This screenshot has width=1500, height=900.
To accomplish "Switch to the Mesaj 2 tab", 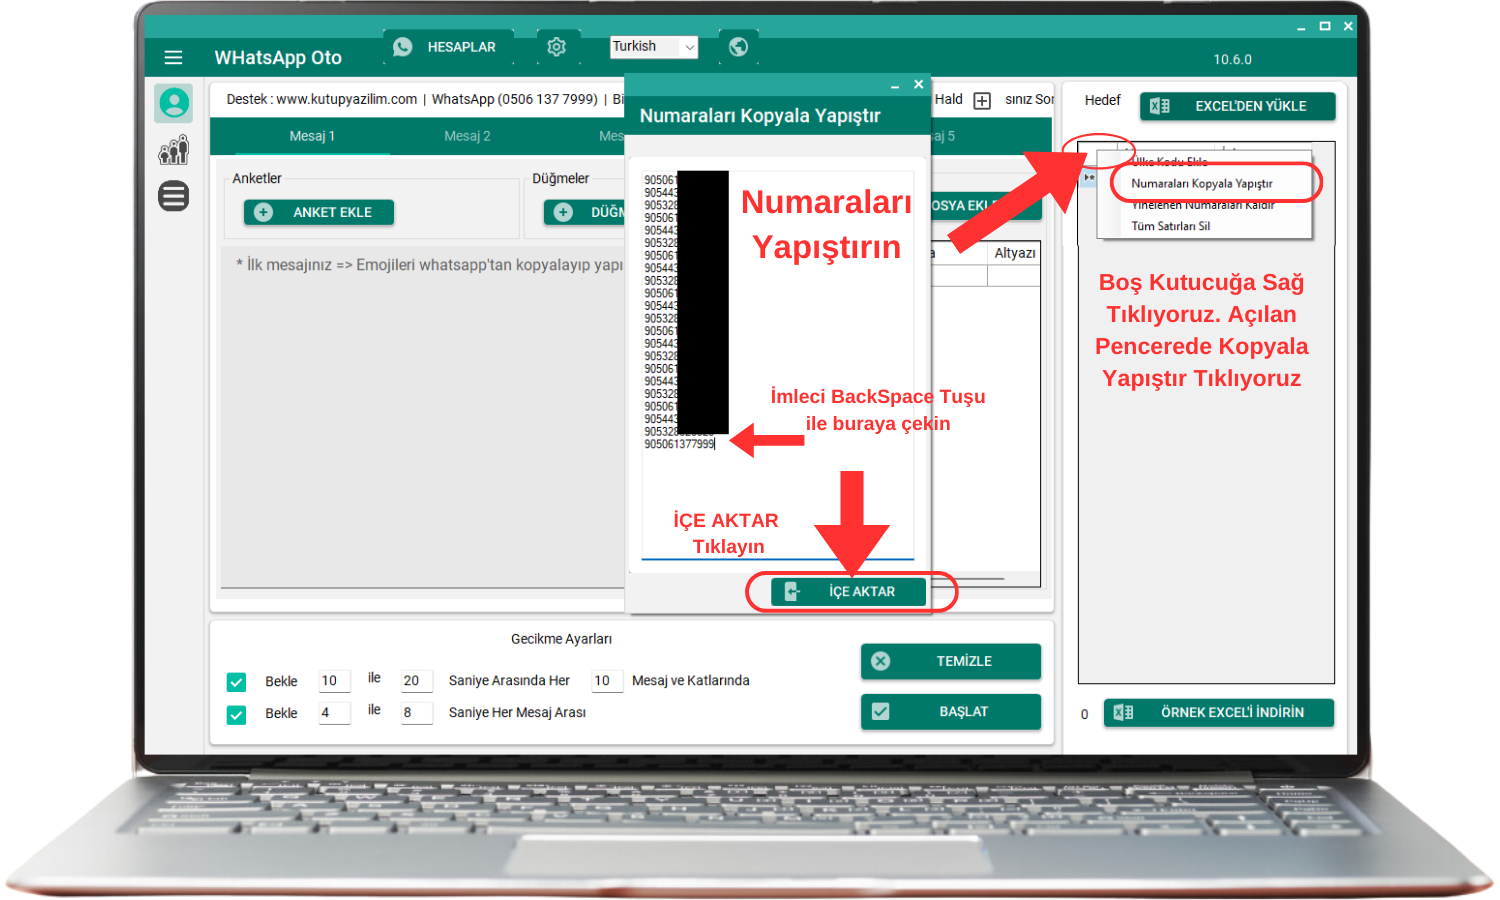I will pos(467,136).
